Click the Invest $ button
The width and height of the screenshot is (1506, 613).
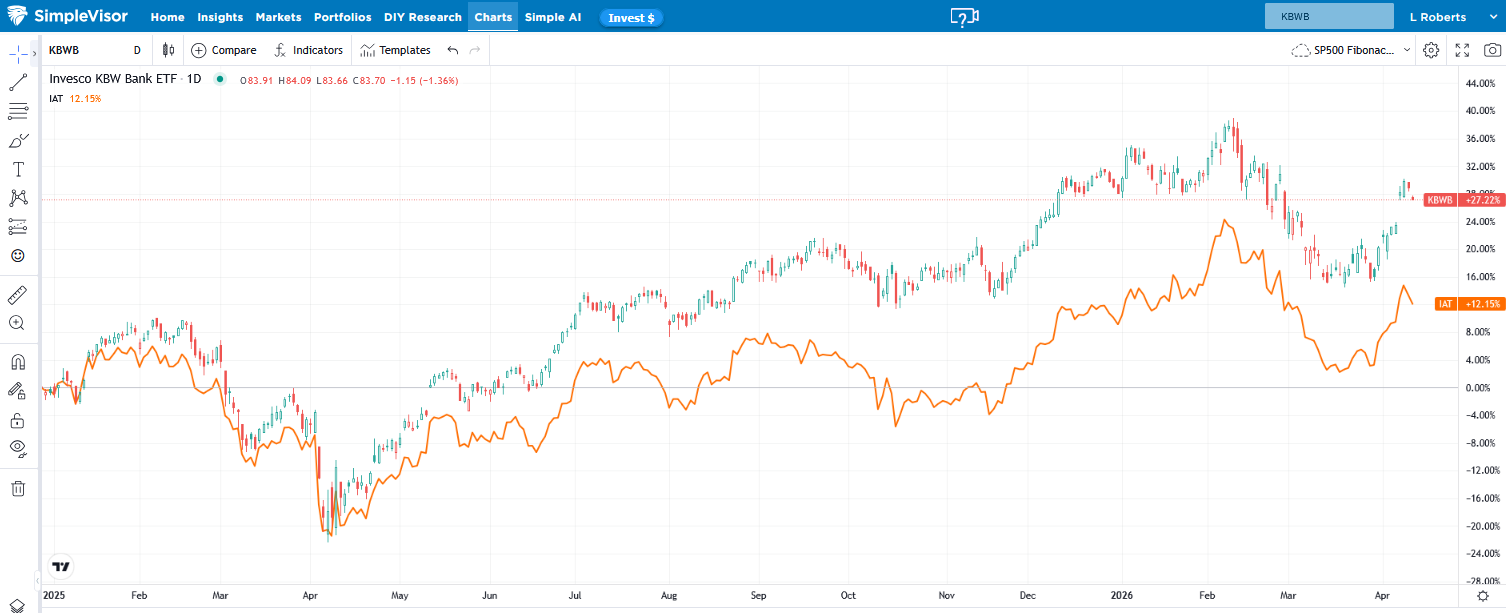pos(631,17)
